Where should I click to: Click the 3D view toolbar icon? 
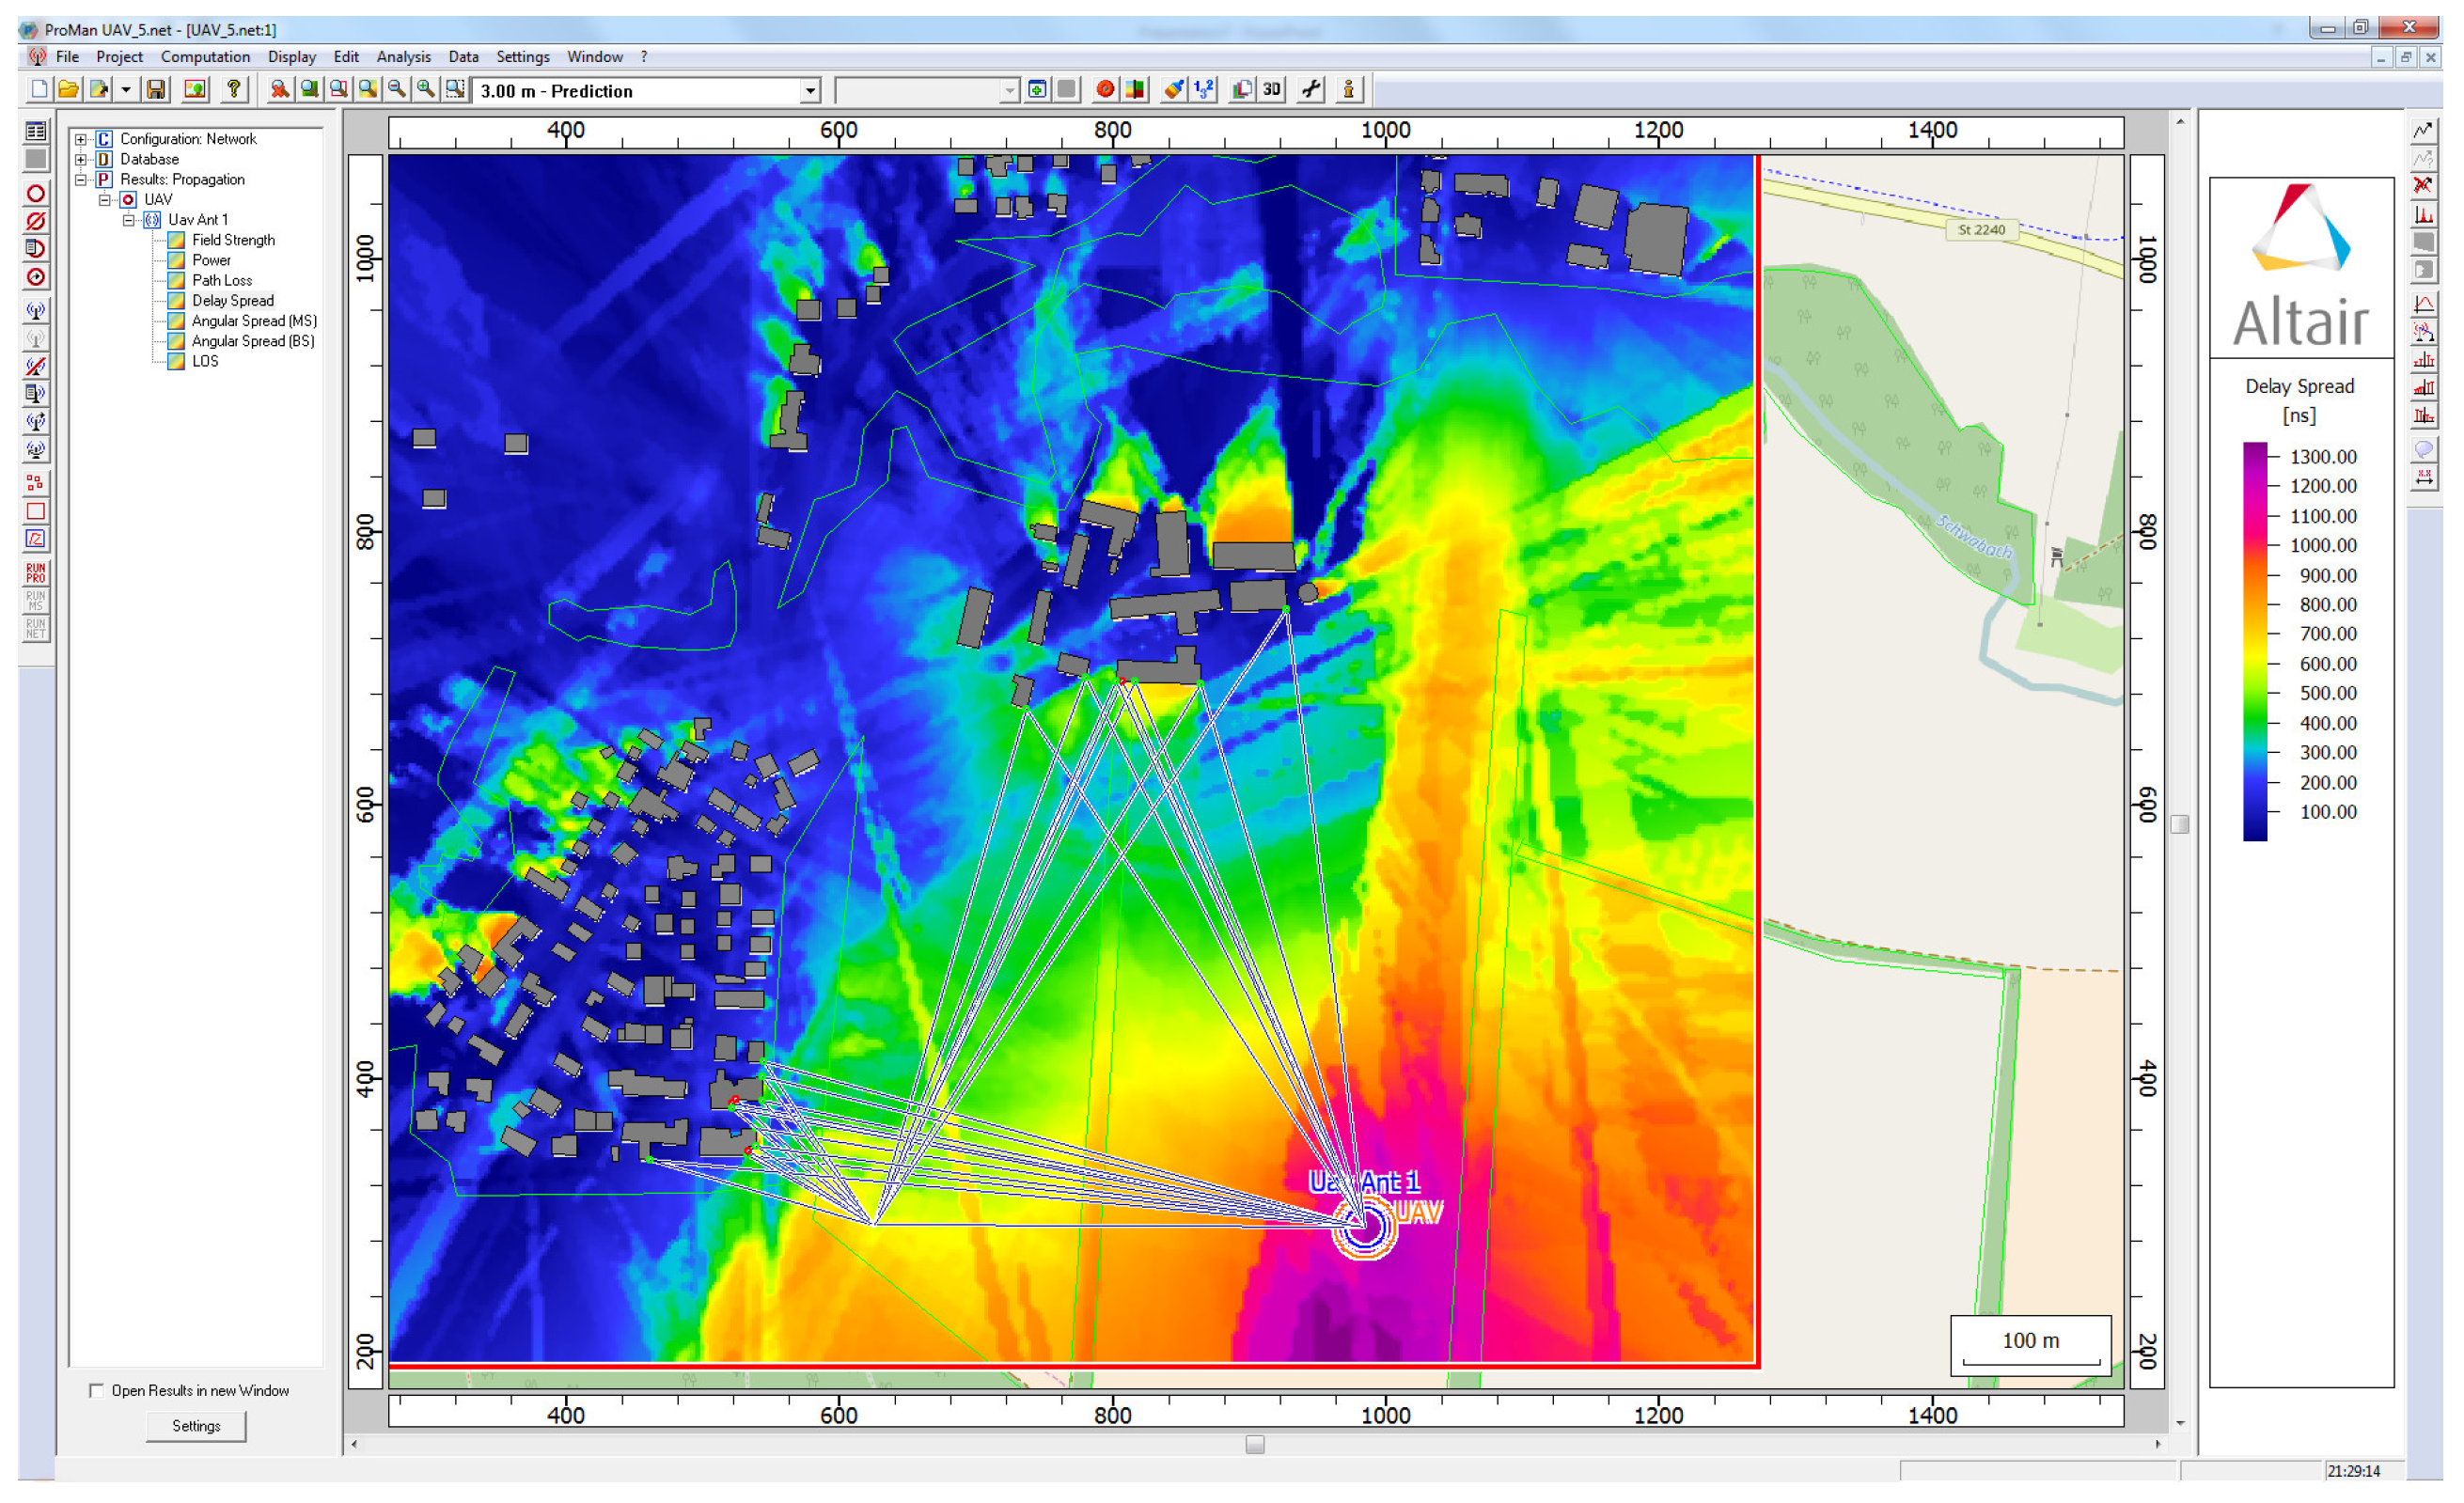pos(1271,90)
